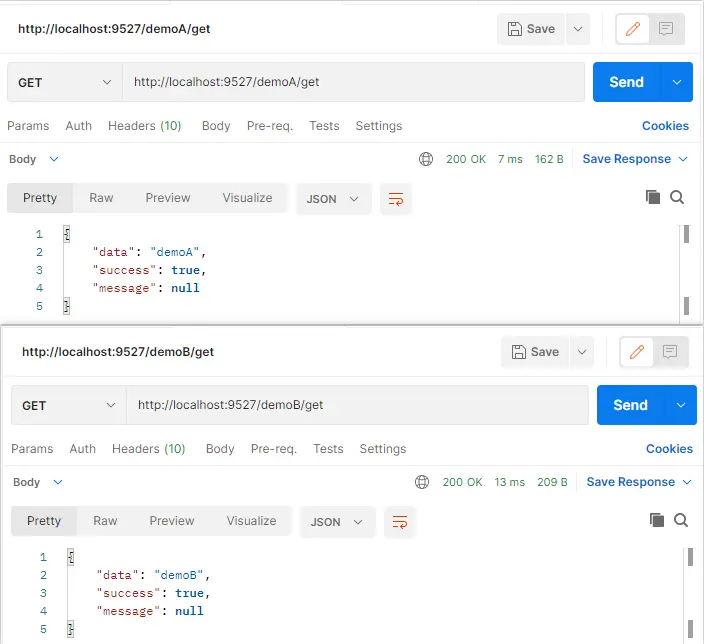Screen dimensions: 704x644
Task: Open search in the demoA response body
Action: click(x=677, y=197)
